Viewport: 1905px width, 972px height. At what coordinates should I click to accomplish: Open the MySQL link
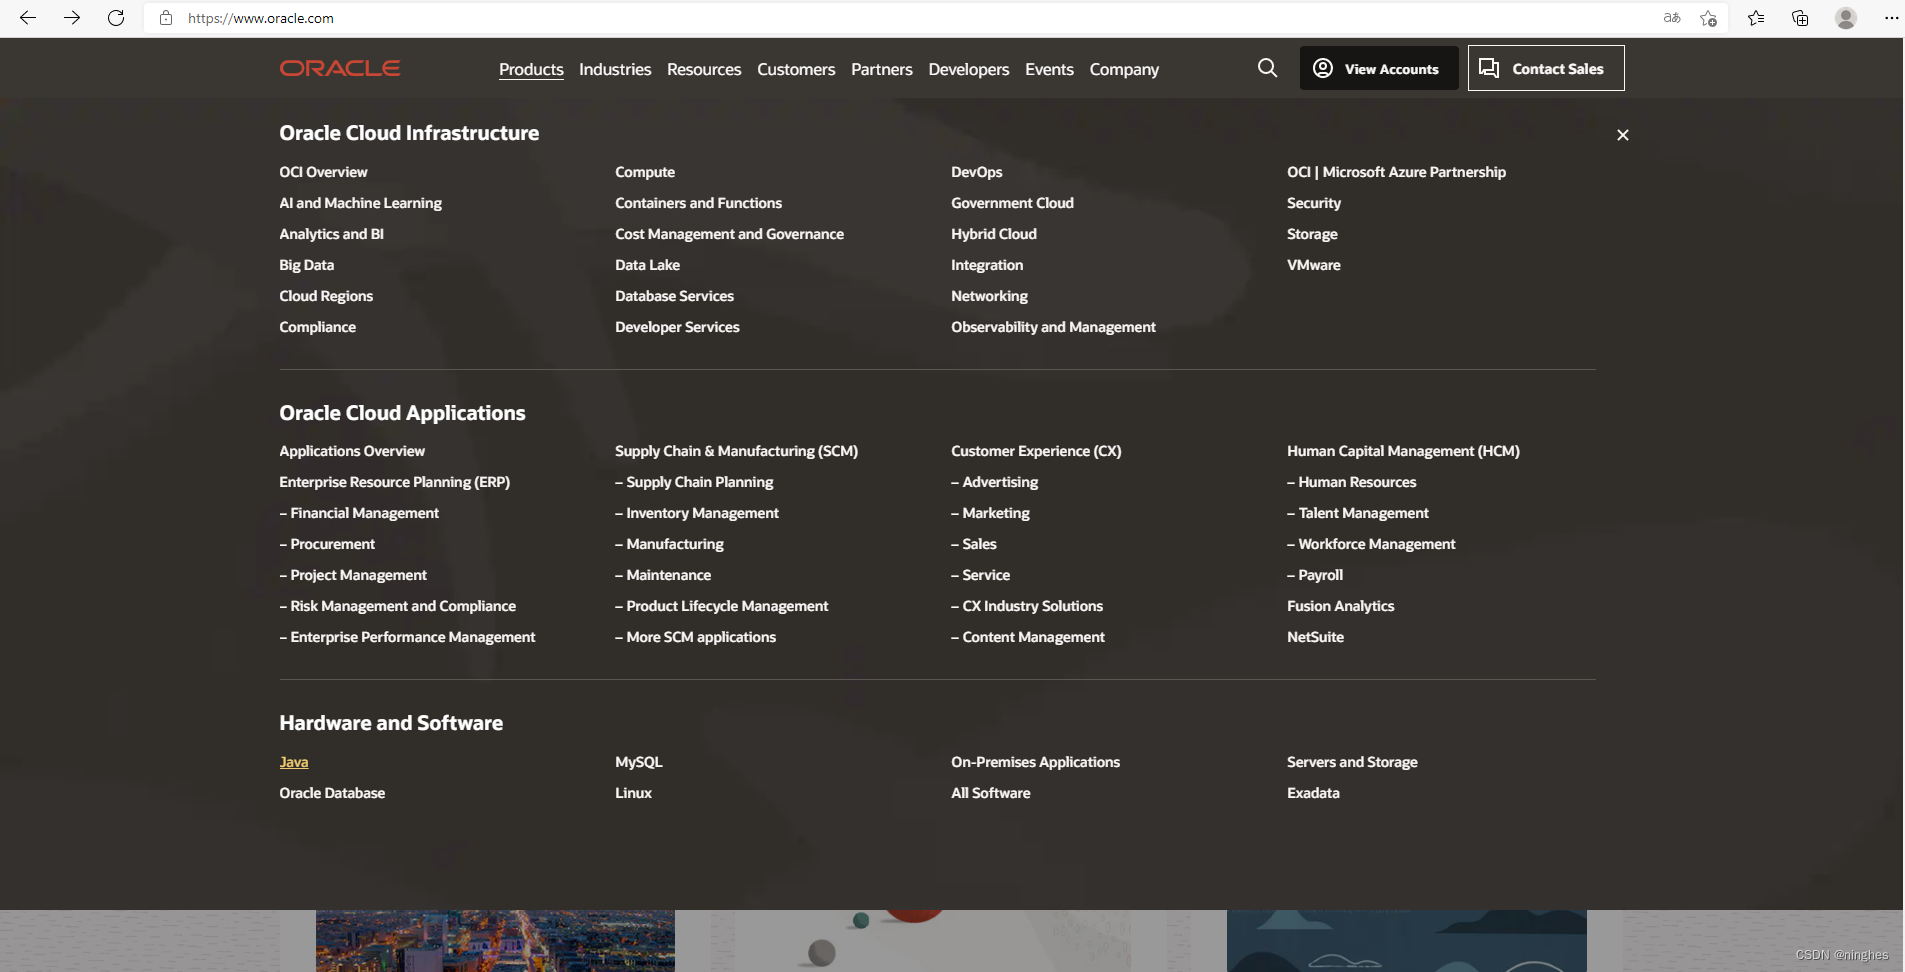(x=638, y=762)
